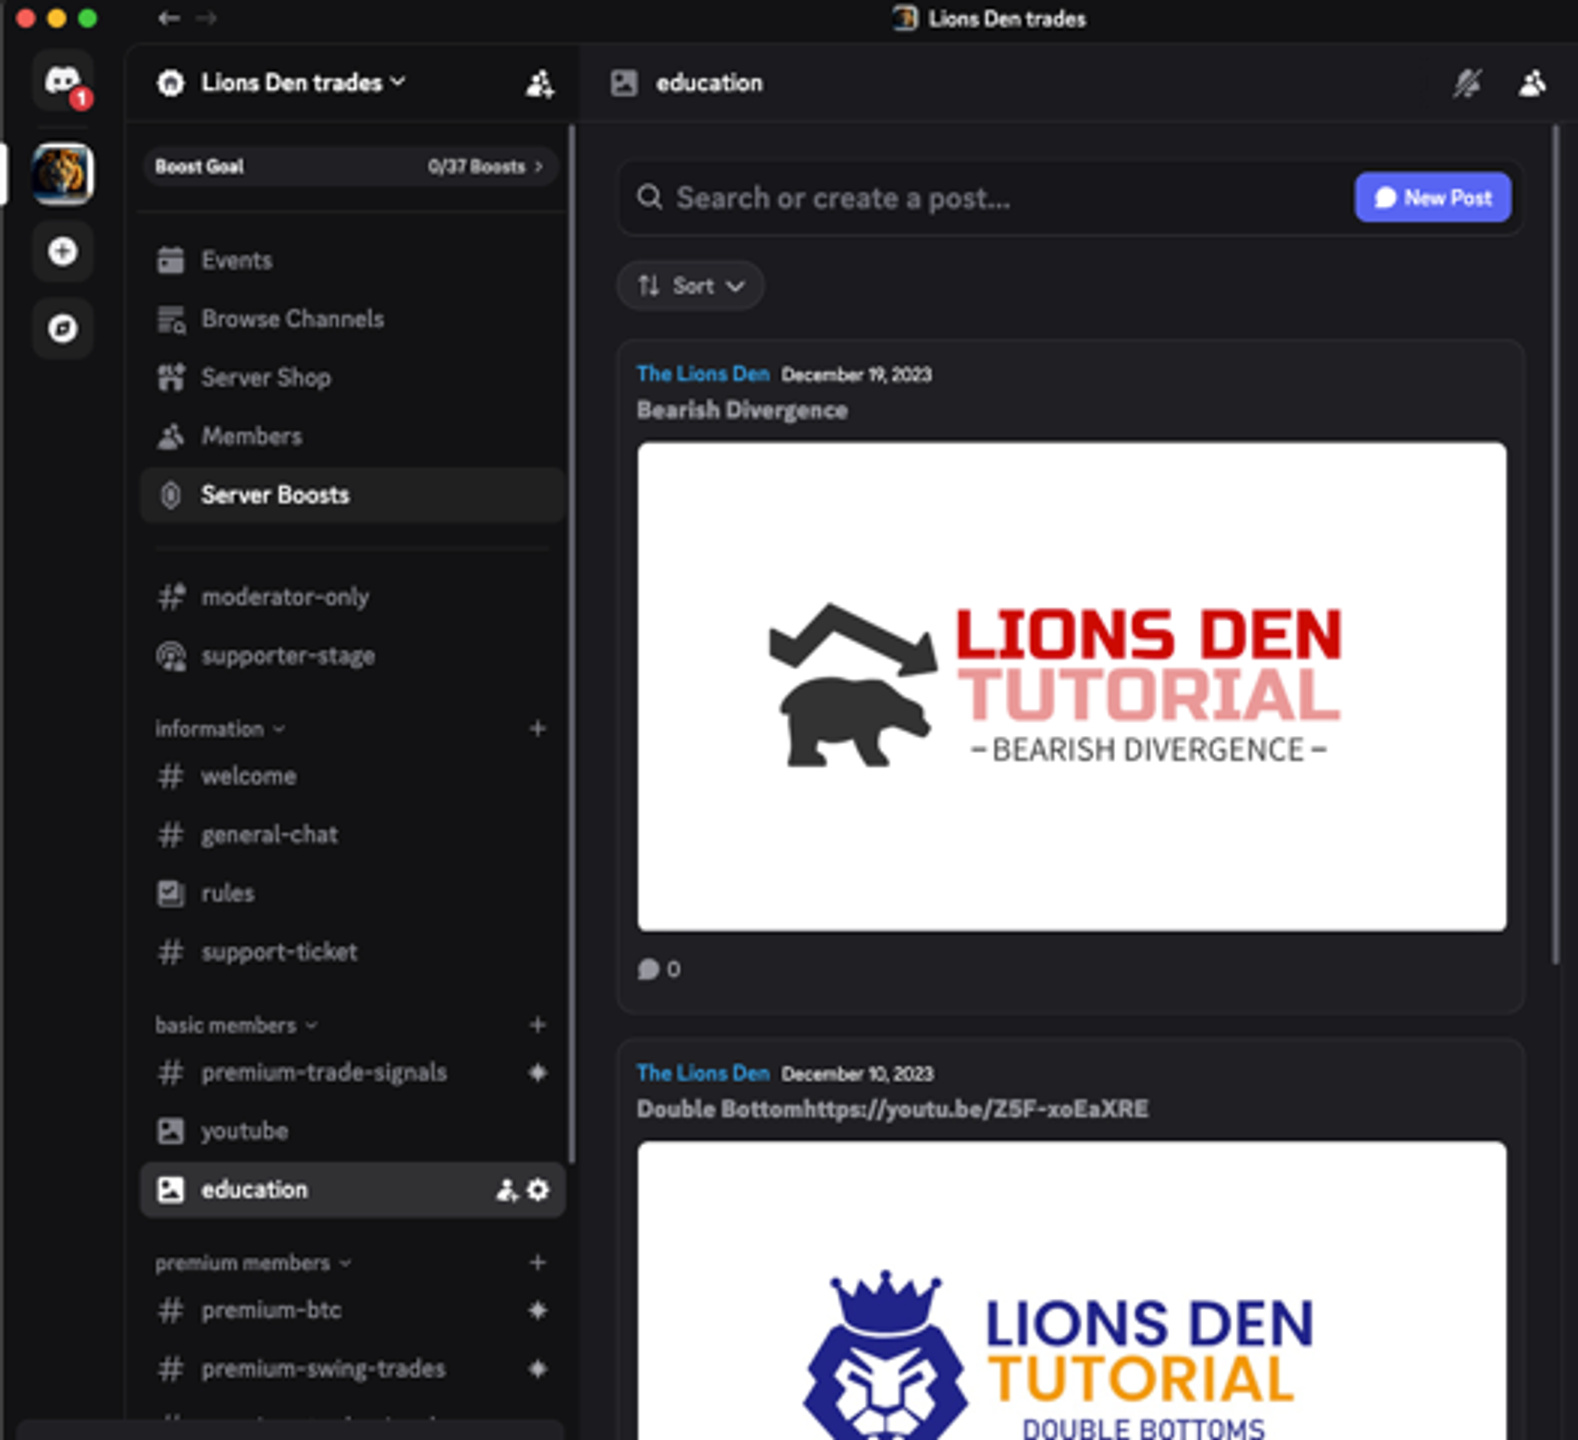Collapse the information category
This screenshot has height=1440, width=1578.
click(x=220, y=729)
